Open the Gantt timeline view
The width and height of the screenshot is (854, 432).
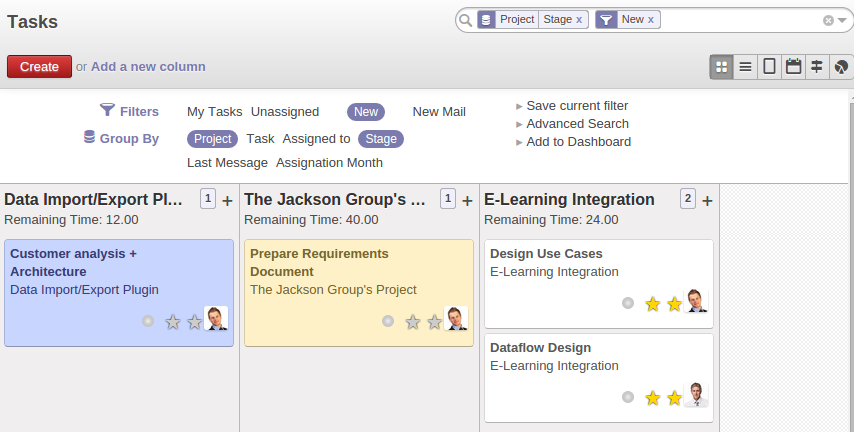click(x=817, y=67)
